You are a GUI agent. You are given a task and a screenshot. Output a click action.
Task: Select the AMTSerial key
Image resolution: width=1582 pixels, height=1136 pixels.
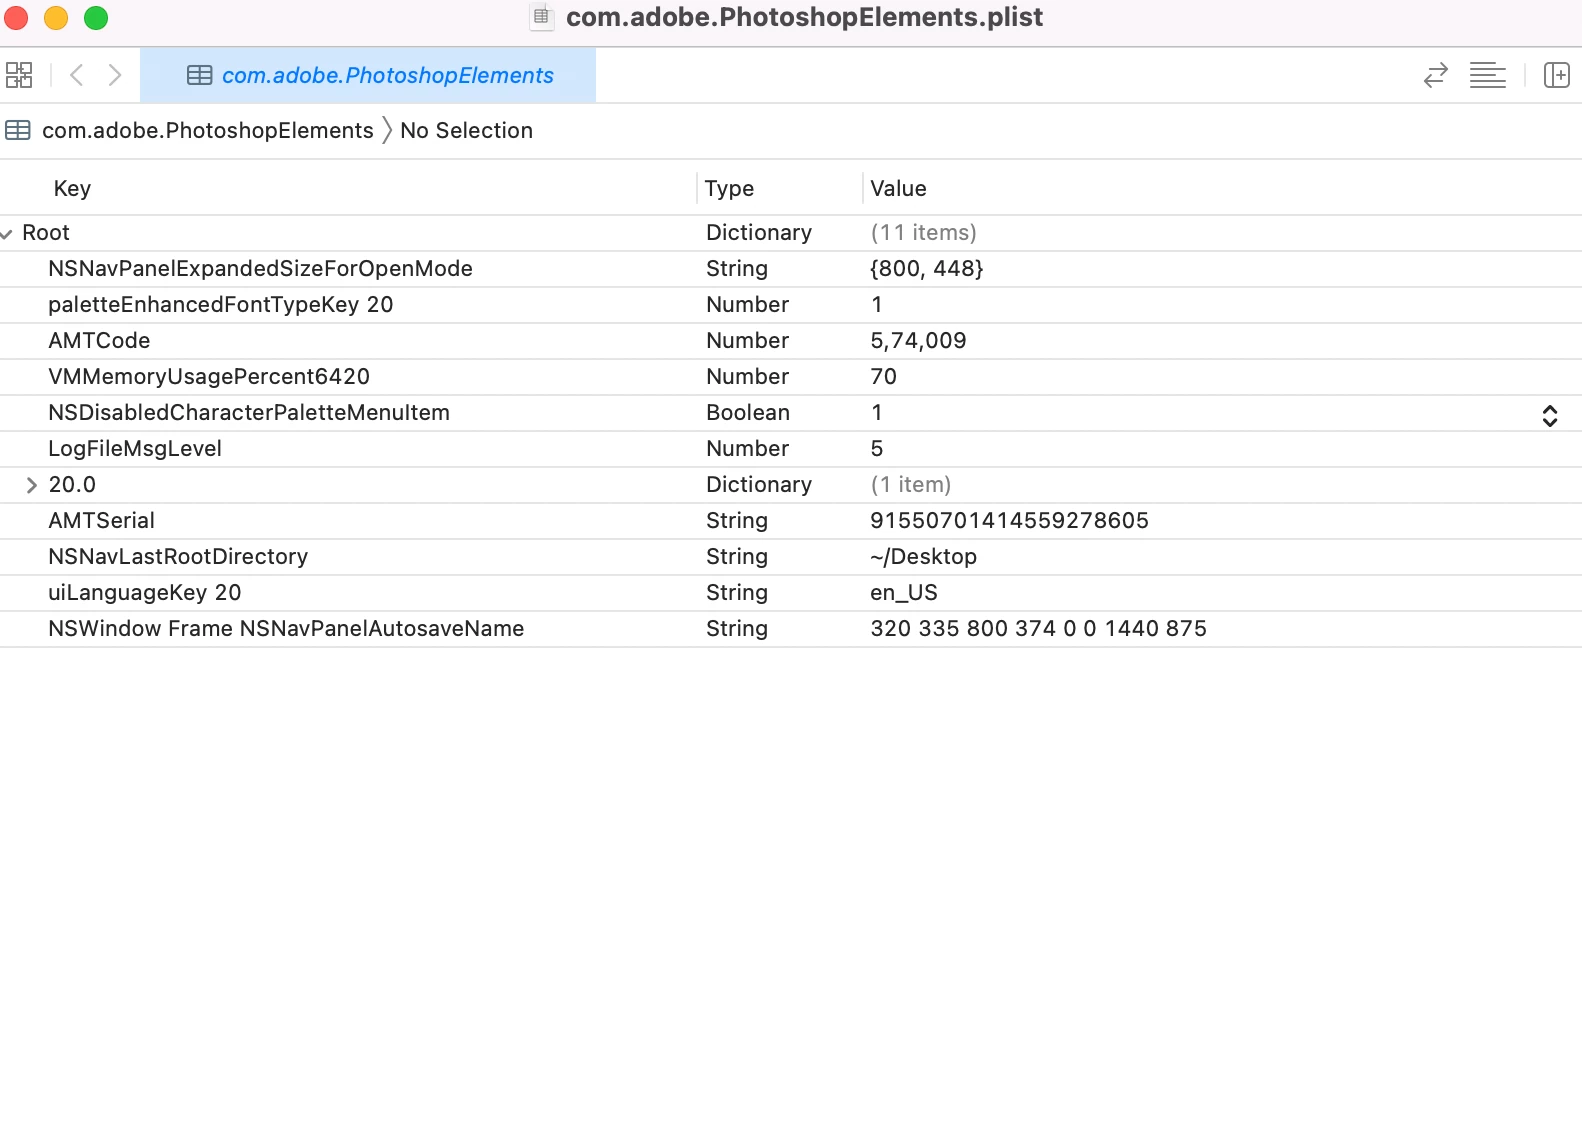point(101,520)
